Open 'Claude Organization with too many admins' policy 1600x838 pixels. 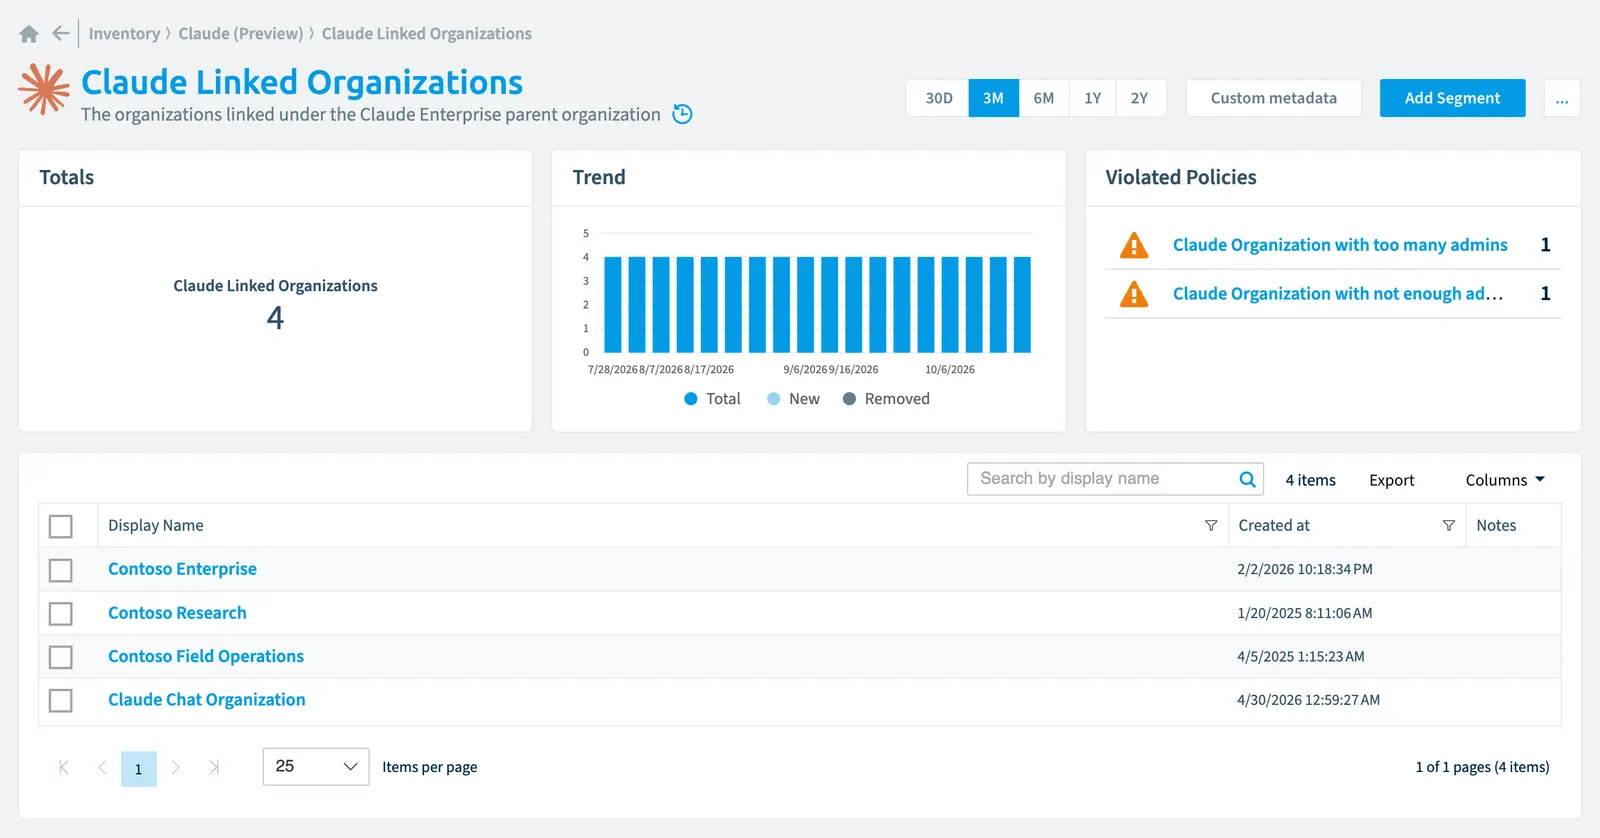click(x=1340, y=245)
